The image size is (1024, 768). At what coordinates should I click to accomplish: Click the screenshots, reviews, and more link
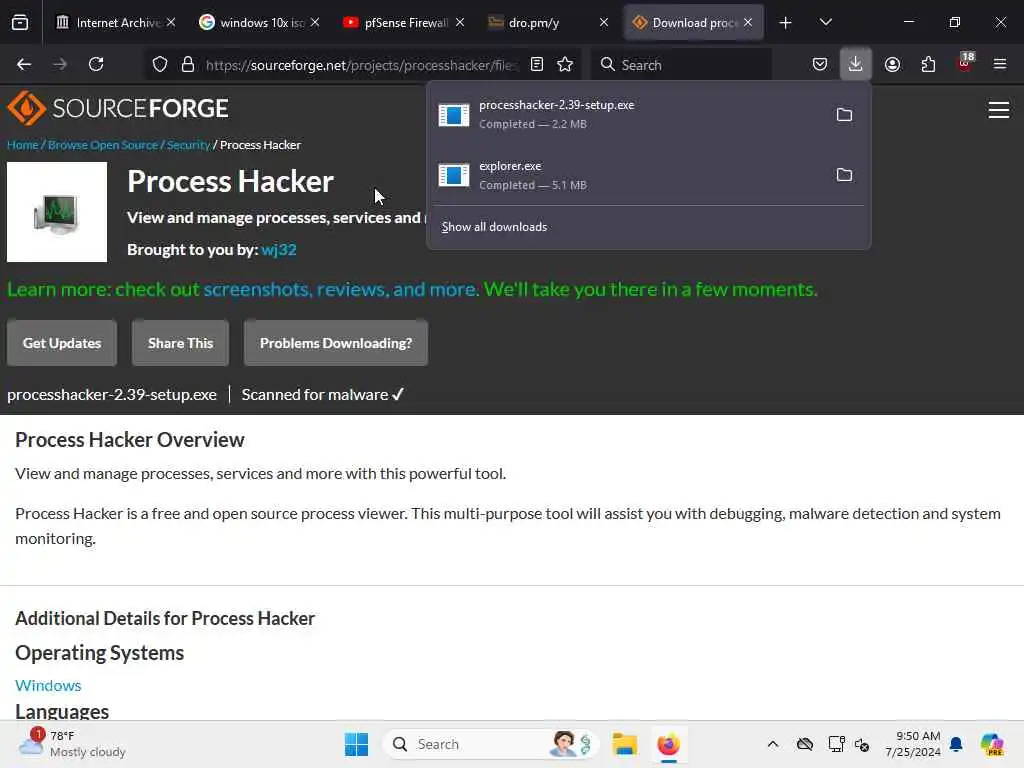point(341,289)
